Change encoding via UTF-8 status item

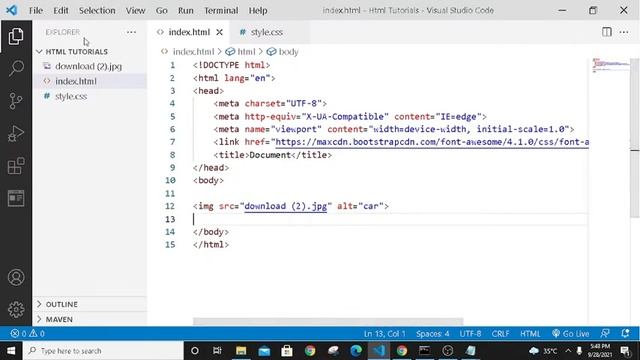click(470, 333)
